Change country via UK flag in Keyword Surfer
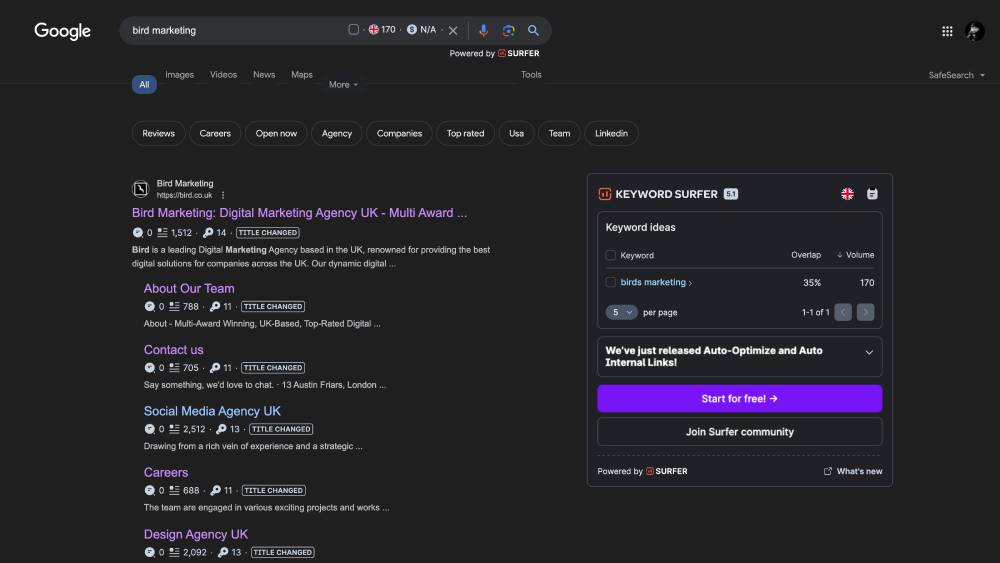1000x563 pixels. click(x=847, y=194)
